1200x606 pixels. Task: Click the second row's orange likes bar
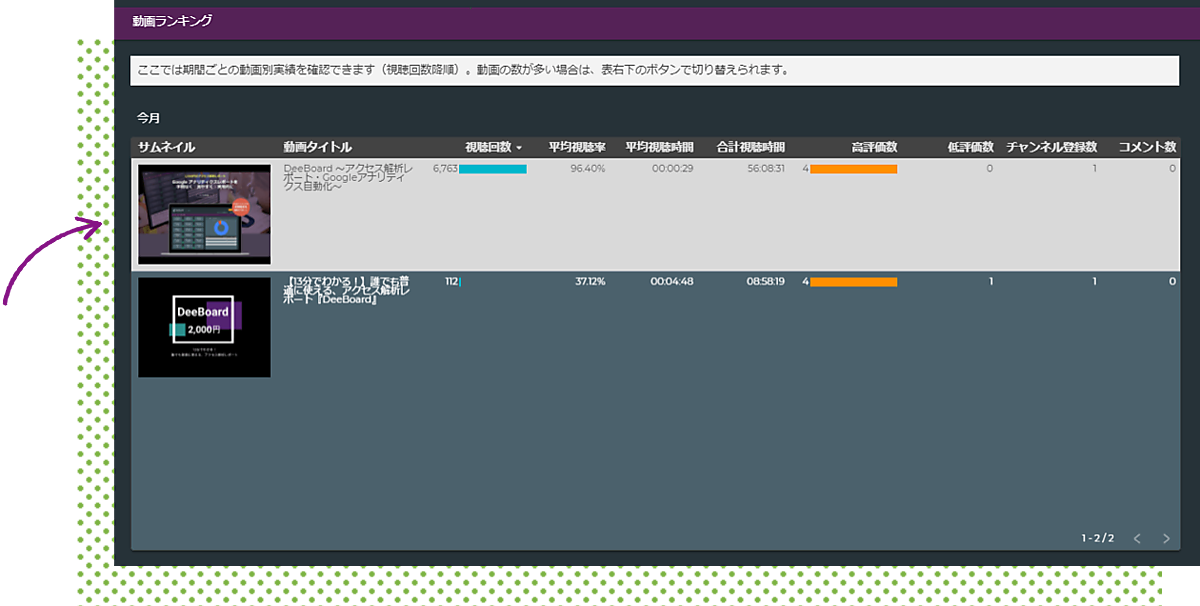853,282
